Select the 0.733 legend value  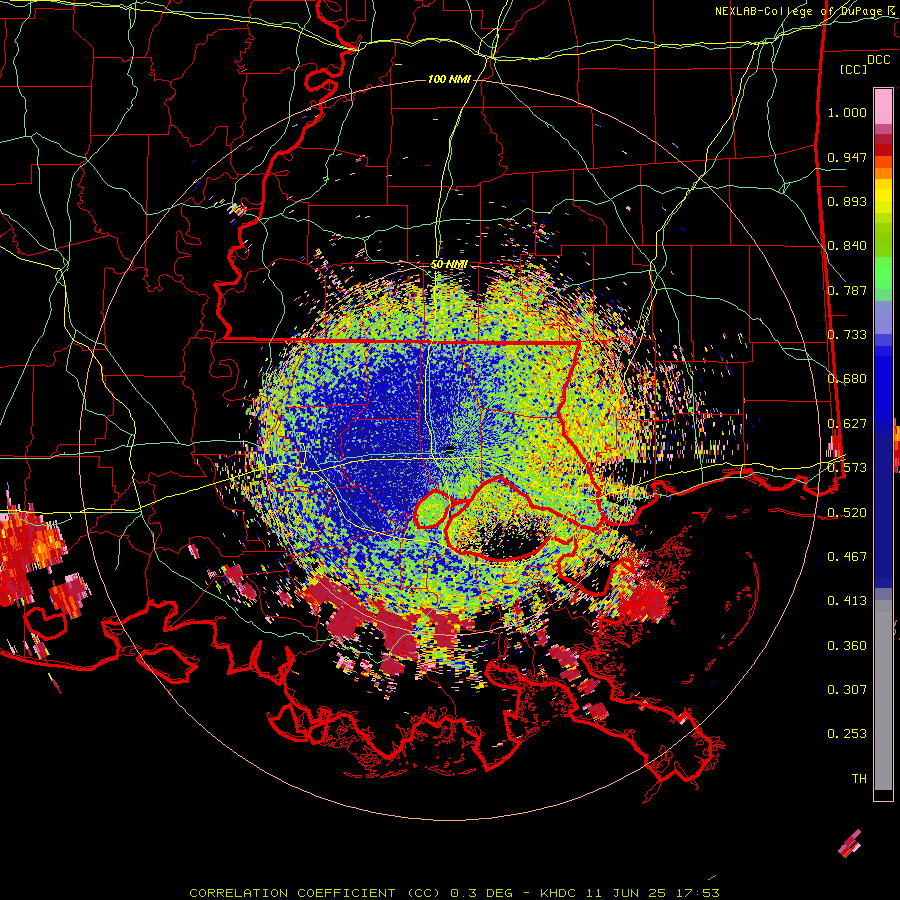pos(847,335)
